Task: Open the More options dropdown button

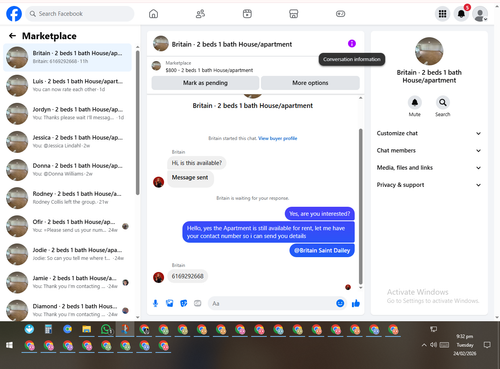Action: click(310, 83)
